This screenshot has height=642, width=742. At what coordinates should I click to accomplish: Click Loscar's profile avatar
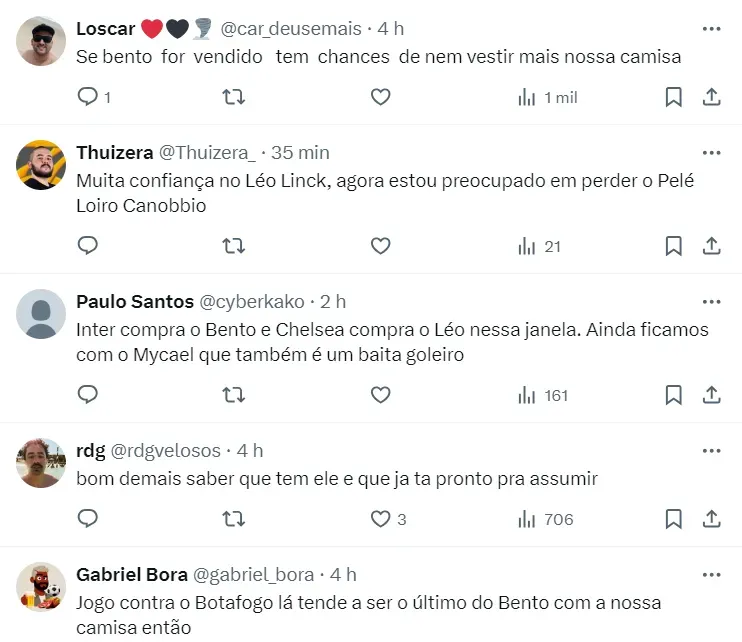click(x=42, y=41)
